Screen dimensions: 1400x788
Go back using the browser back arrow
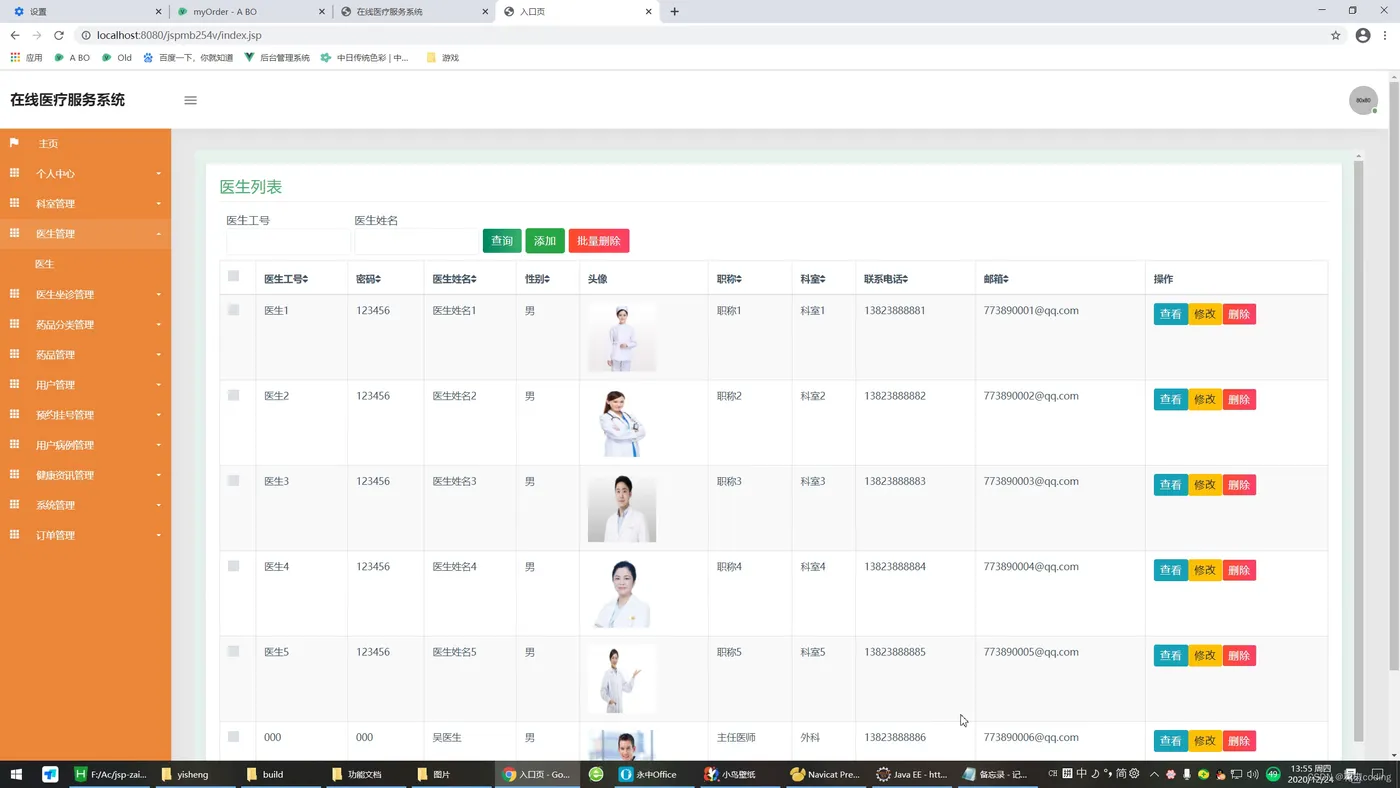15,35
